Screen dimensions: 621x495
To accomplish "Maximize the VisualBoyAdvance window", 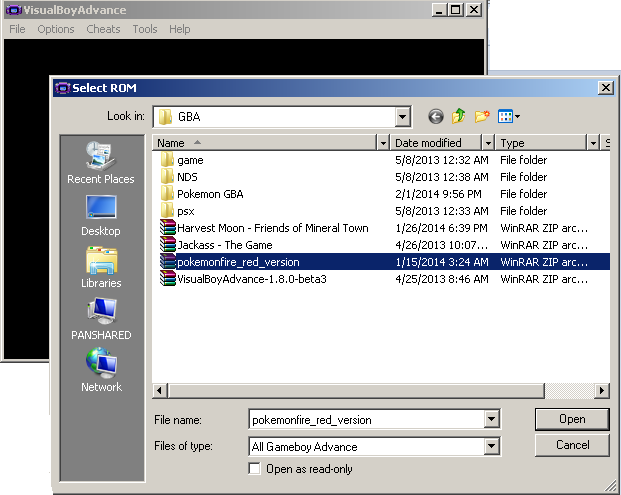I will (455, 10).
